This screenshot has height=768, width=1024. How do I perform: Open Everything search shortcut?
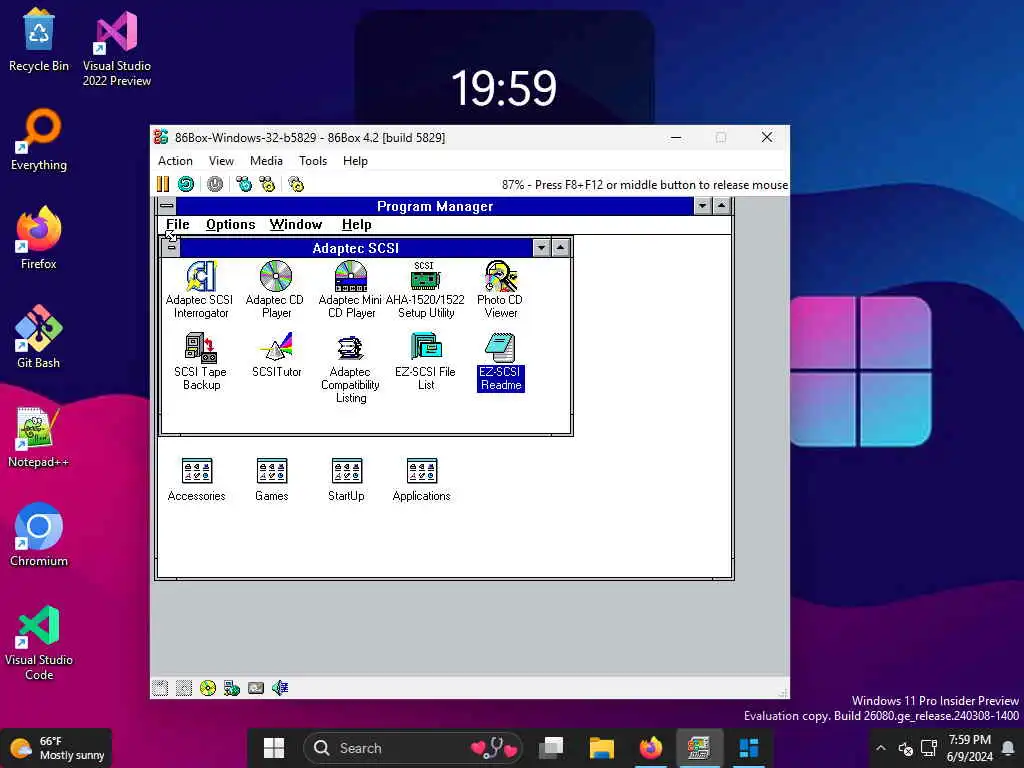pyautogui.click(x=39, y=139)
